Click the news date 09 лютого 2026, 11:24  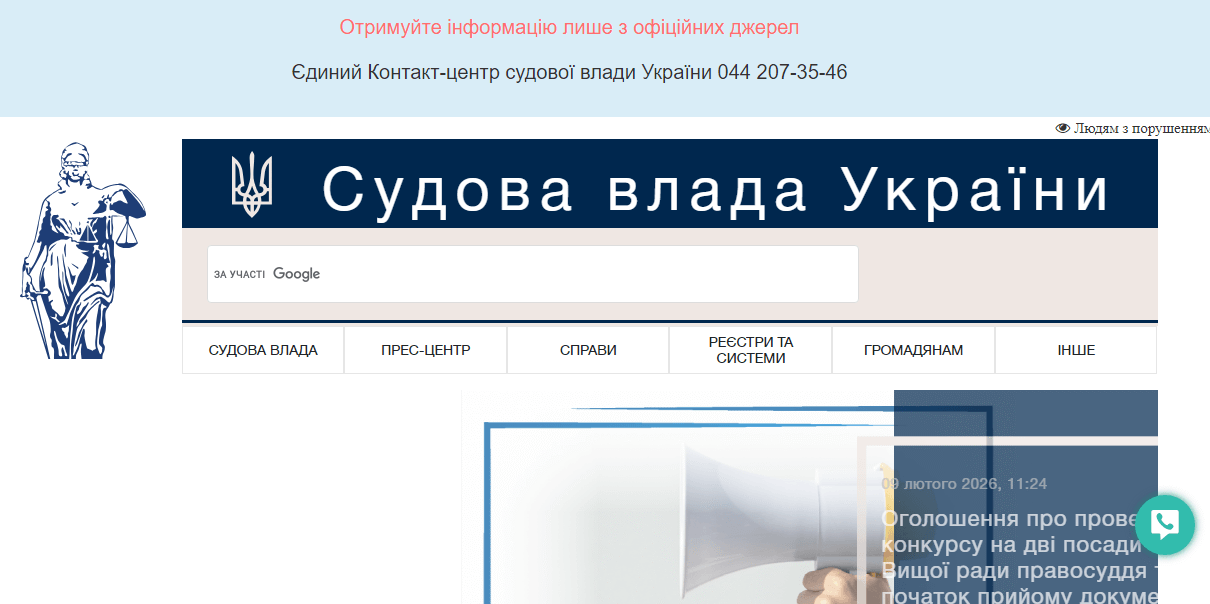(965, 483)
